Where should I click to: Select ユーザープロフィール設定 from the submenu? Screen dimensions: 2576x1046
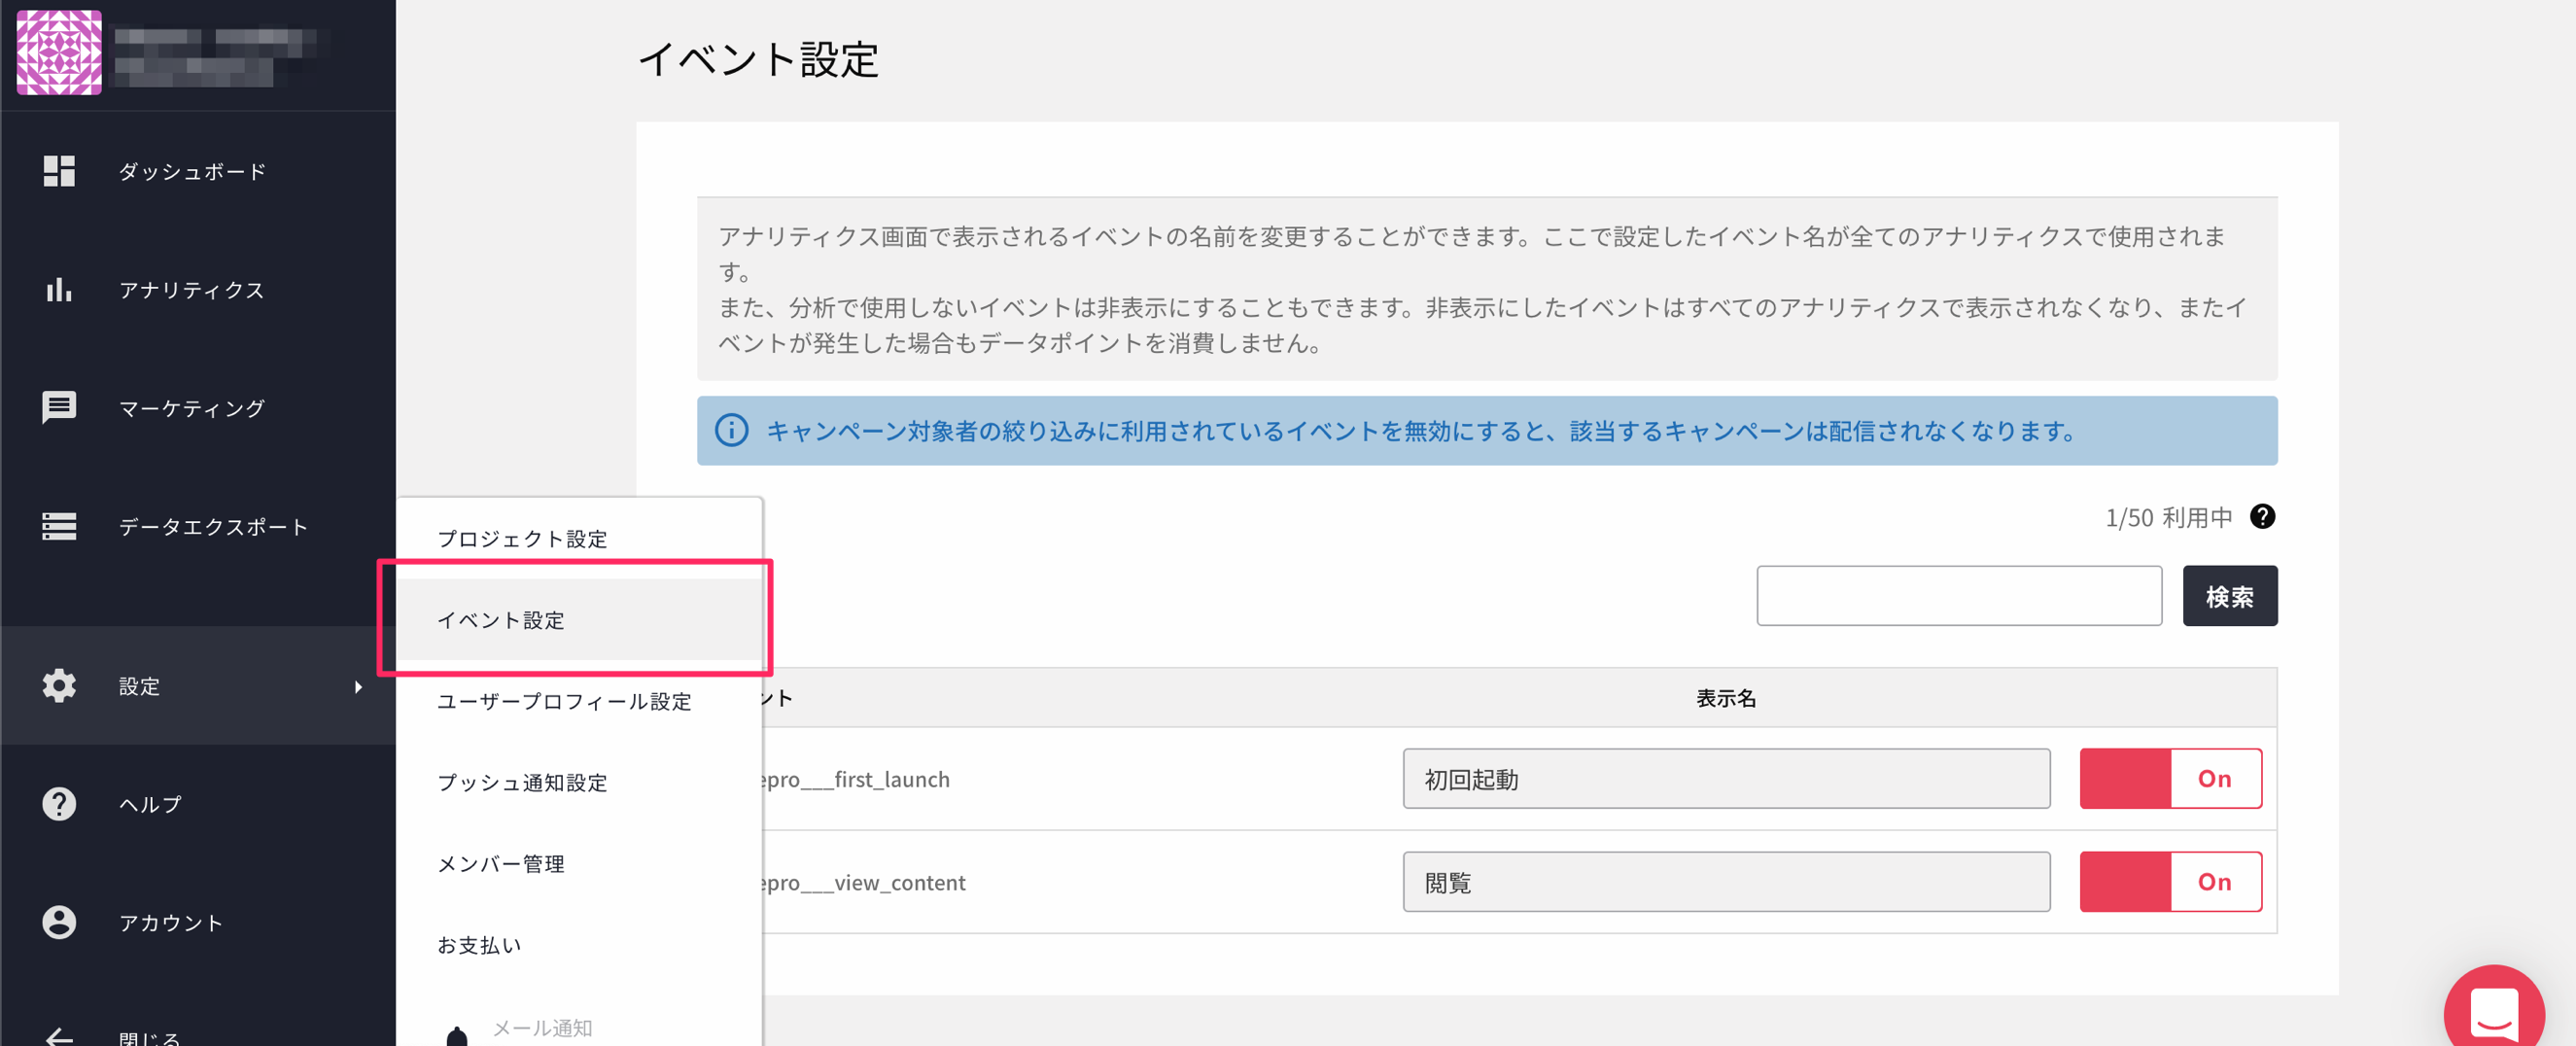pos(579,700)
